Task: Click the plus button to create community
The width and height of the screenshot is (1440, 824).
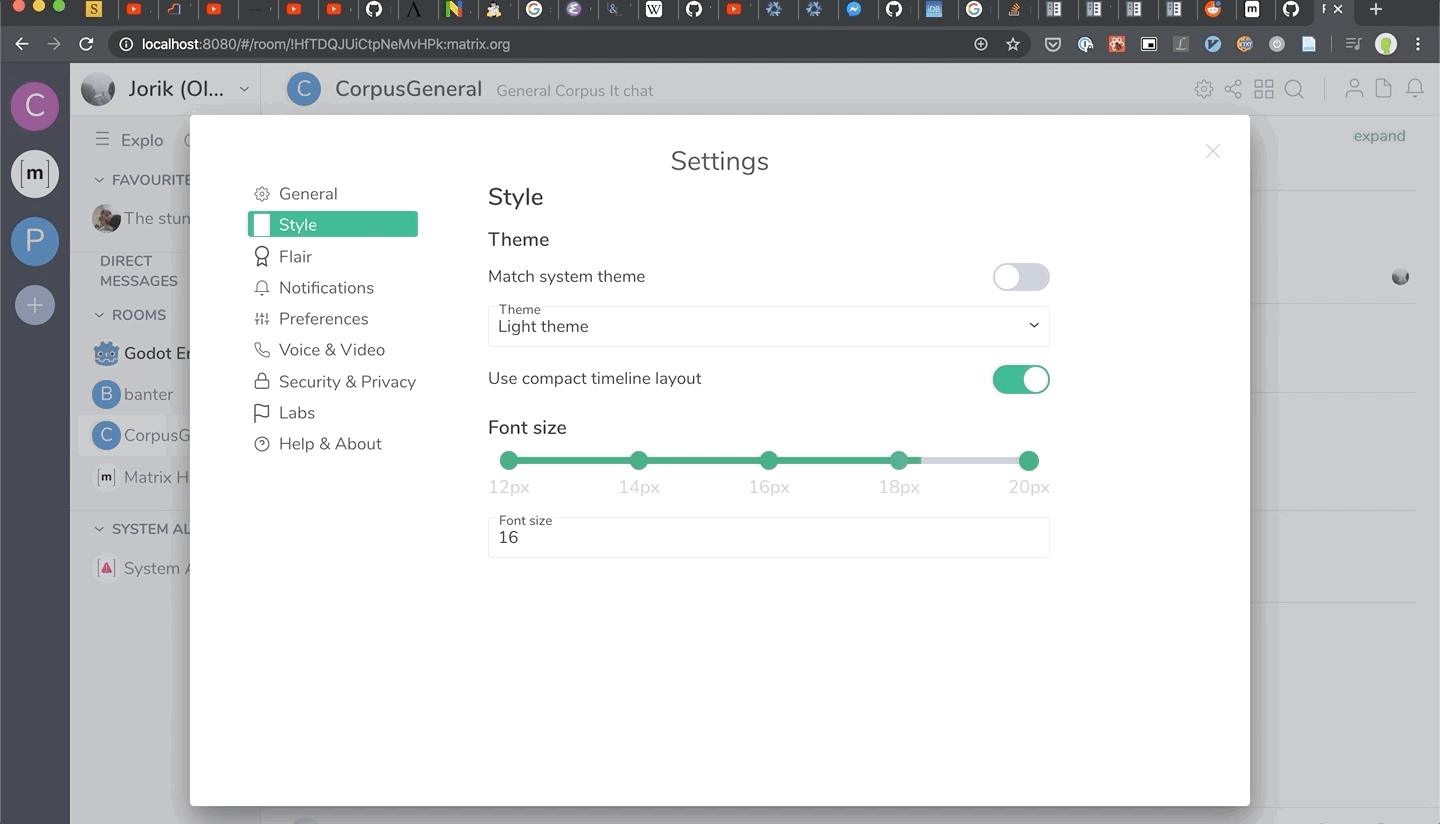Action: [x=35, y=305]
